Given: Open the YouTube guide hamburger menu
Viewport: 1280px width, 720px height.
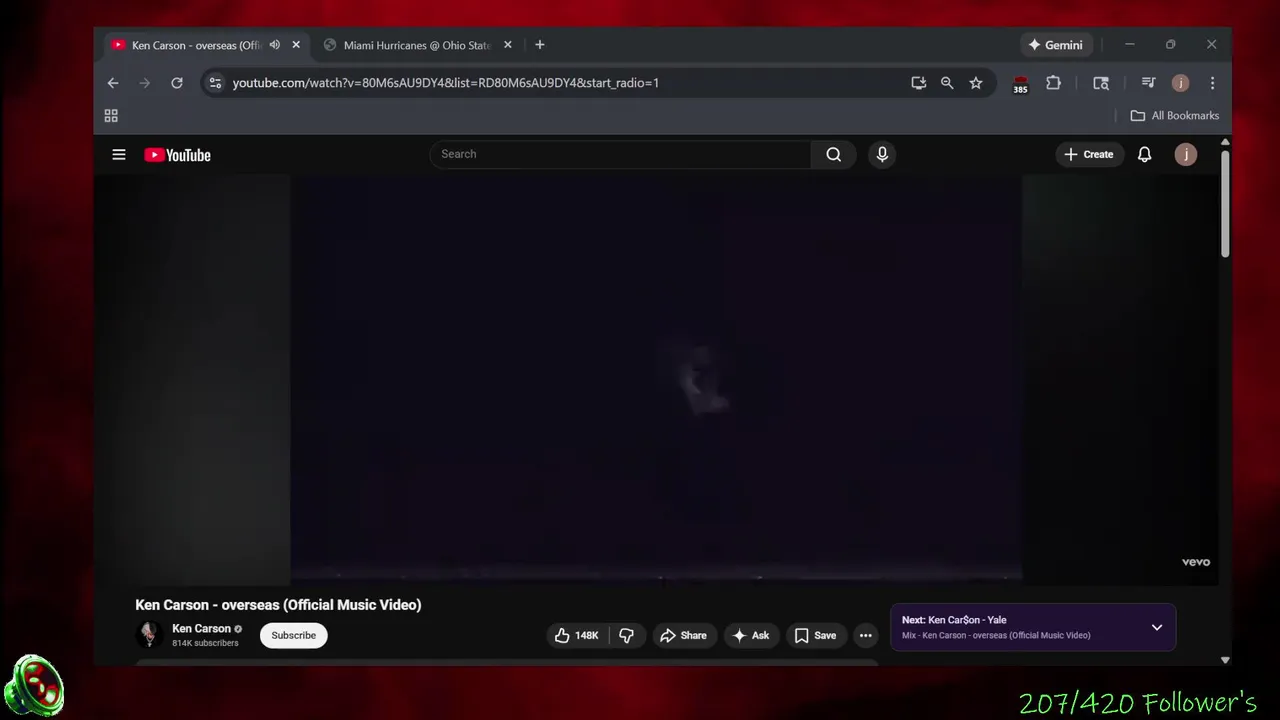Looking at the screenshot, I should coord(119,155).
